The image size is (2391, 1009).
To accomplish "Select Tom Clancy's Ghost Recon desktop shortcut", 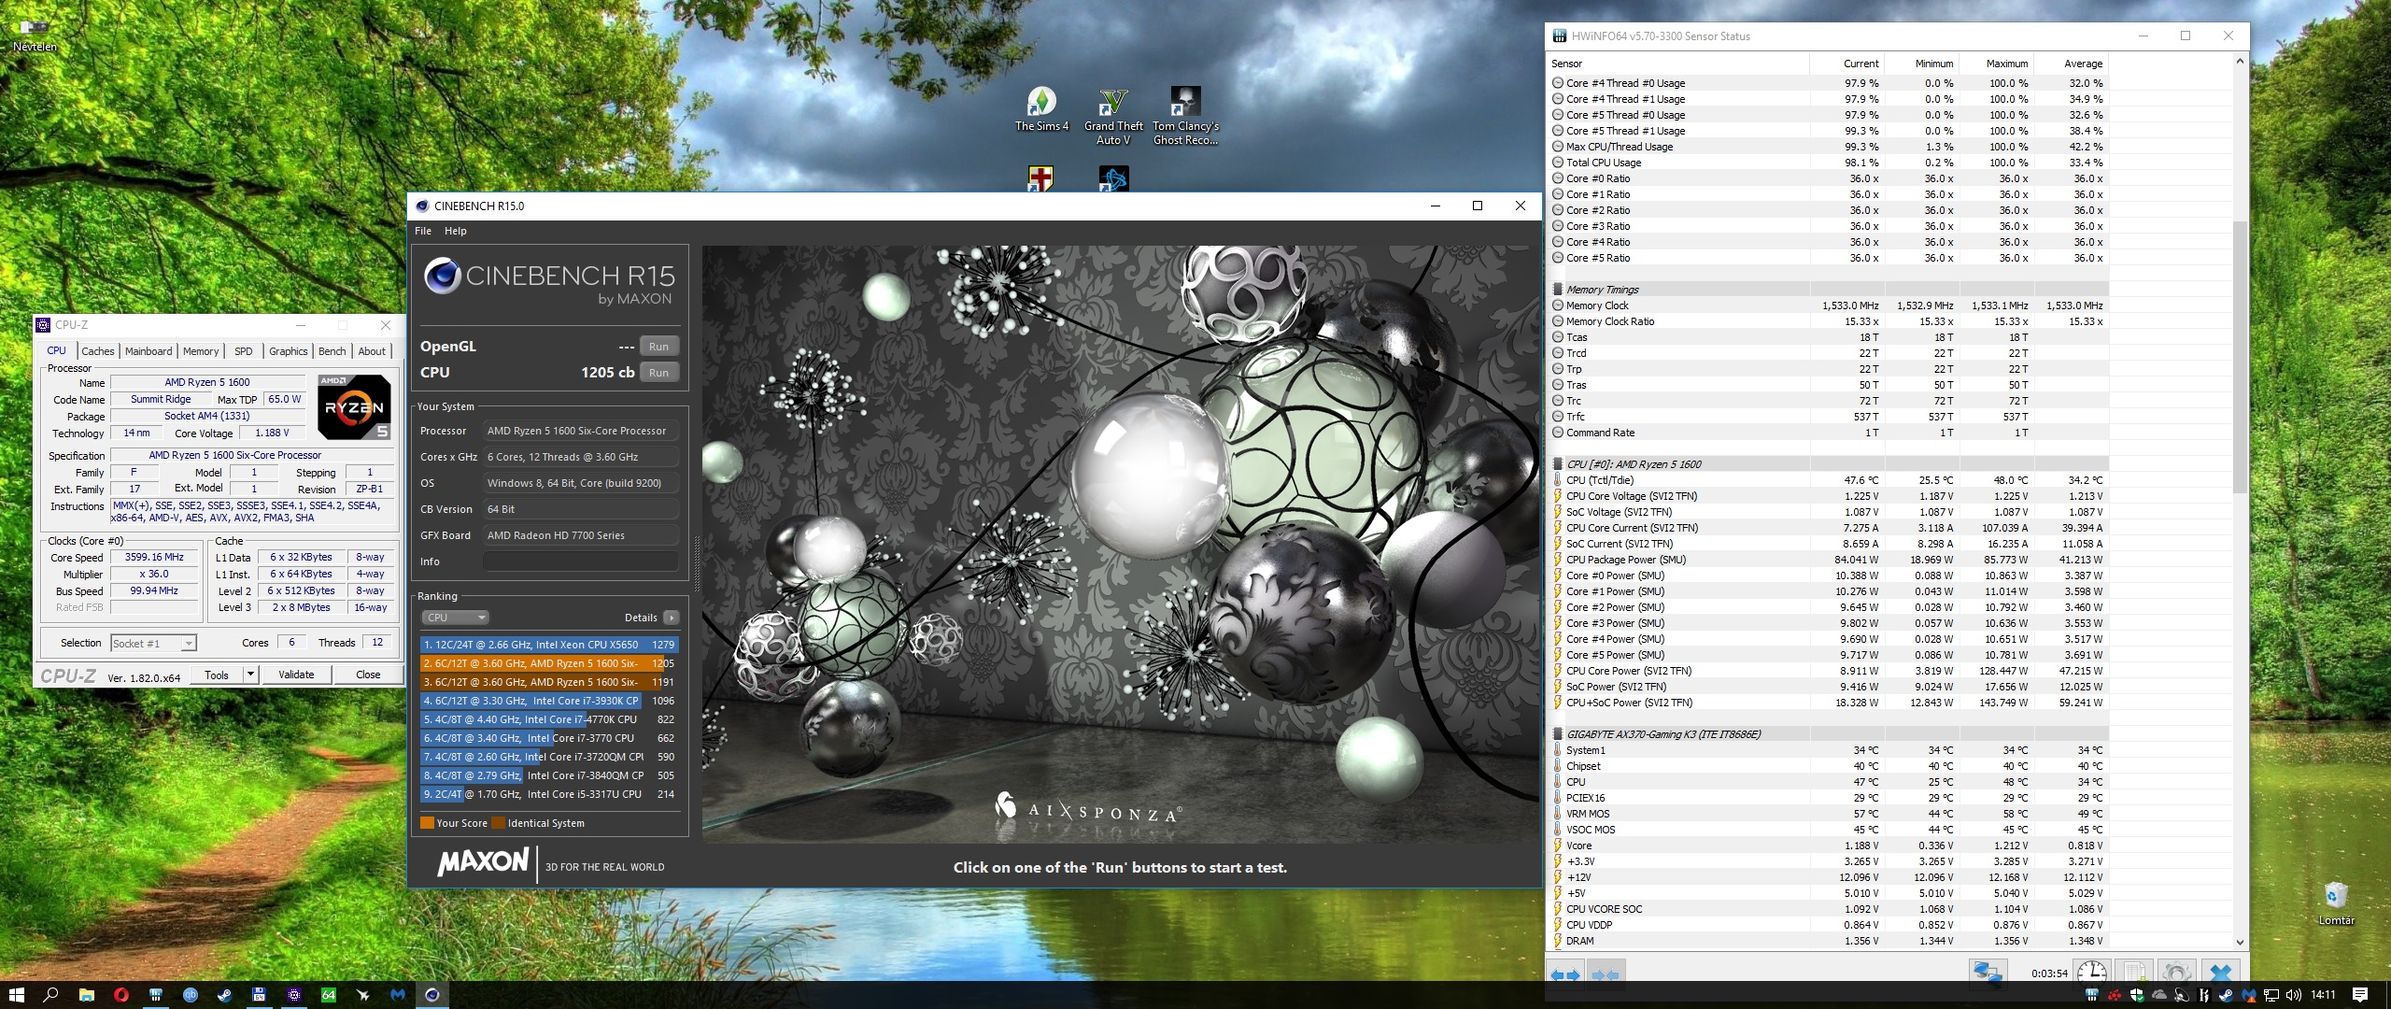I will [x=1185, y=116].
